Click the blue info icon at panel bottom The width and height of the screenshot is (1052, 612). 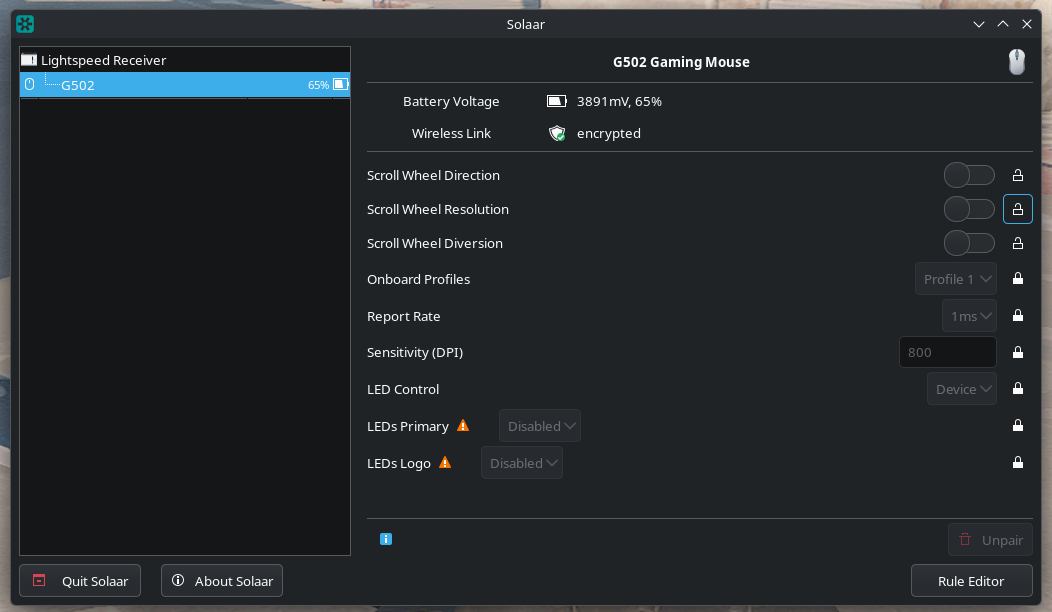[x=386, y=539]
